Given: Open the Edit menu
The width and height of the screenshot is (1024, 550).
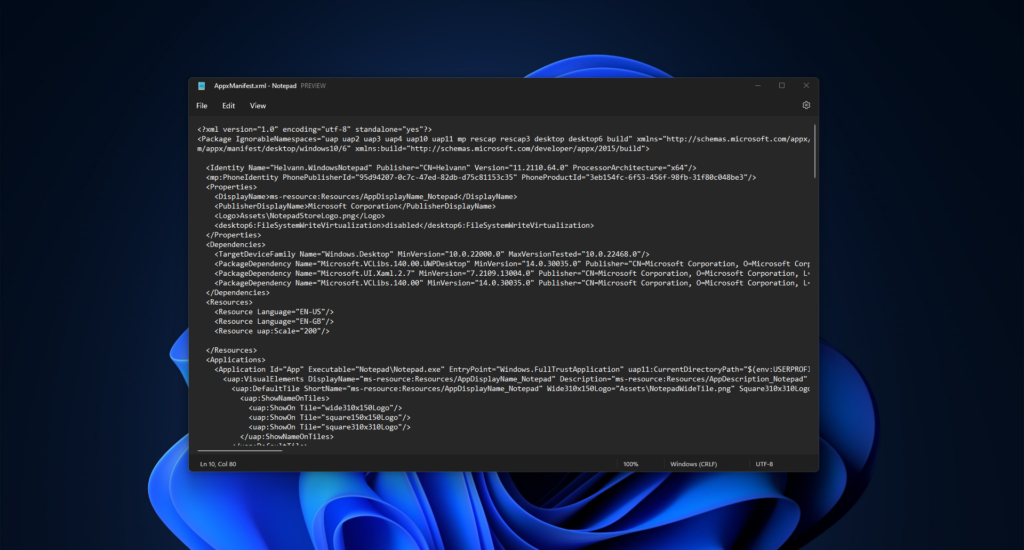Looking at the screenshot, I should click(229, 105).
